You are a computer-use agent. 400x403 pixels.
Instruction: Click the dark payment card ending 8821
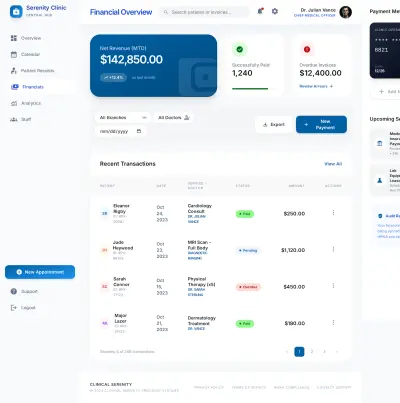[385, 51]
